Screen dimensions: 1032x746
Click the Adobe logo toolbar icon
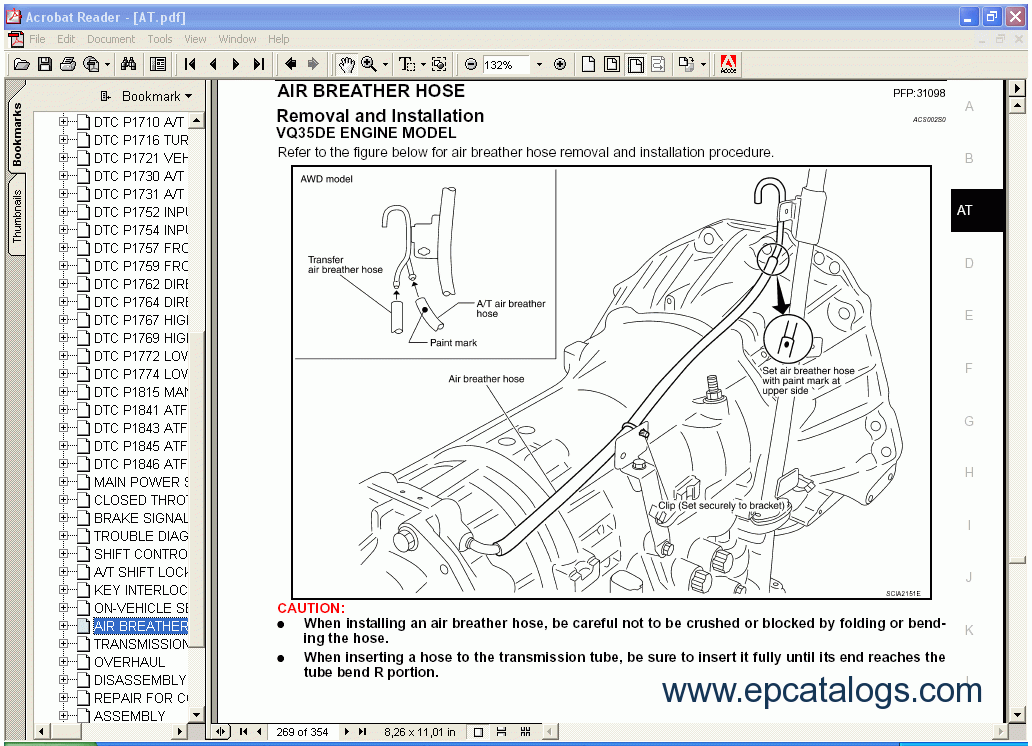728,64
